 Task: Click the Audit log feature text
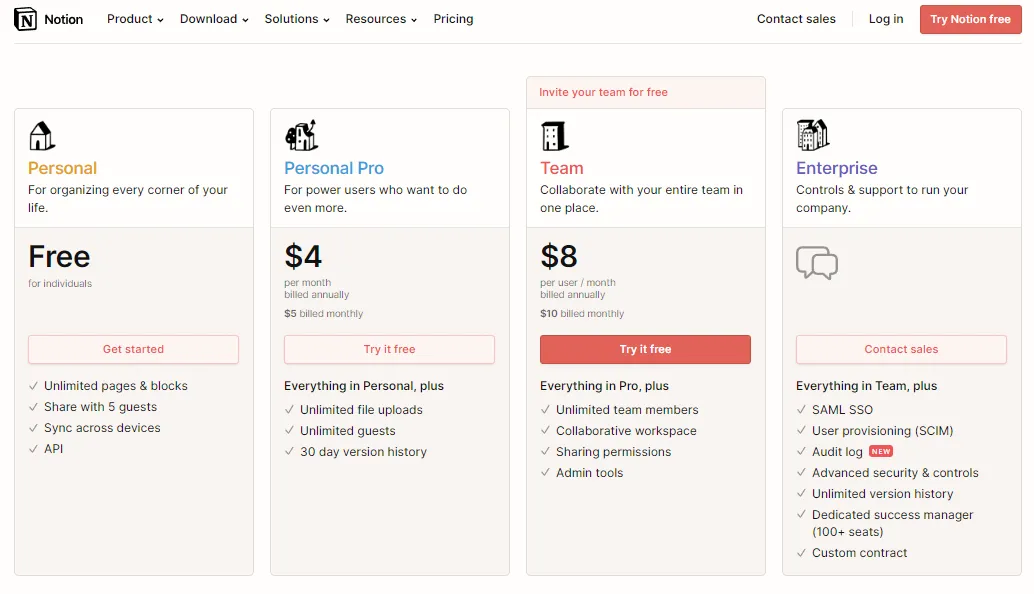pos(837,452)
